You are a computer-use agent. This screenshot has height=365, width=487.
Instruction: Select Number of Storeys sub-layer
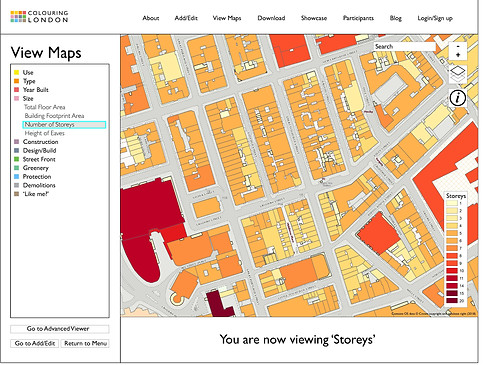point(64,125)
